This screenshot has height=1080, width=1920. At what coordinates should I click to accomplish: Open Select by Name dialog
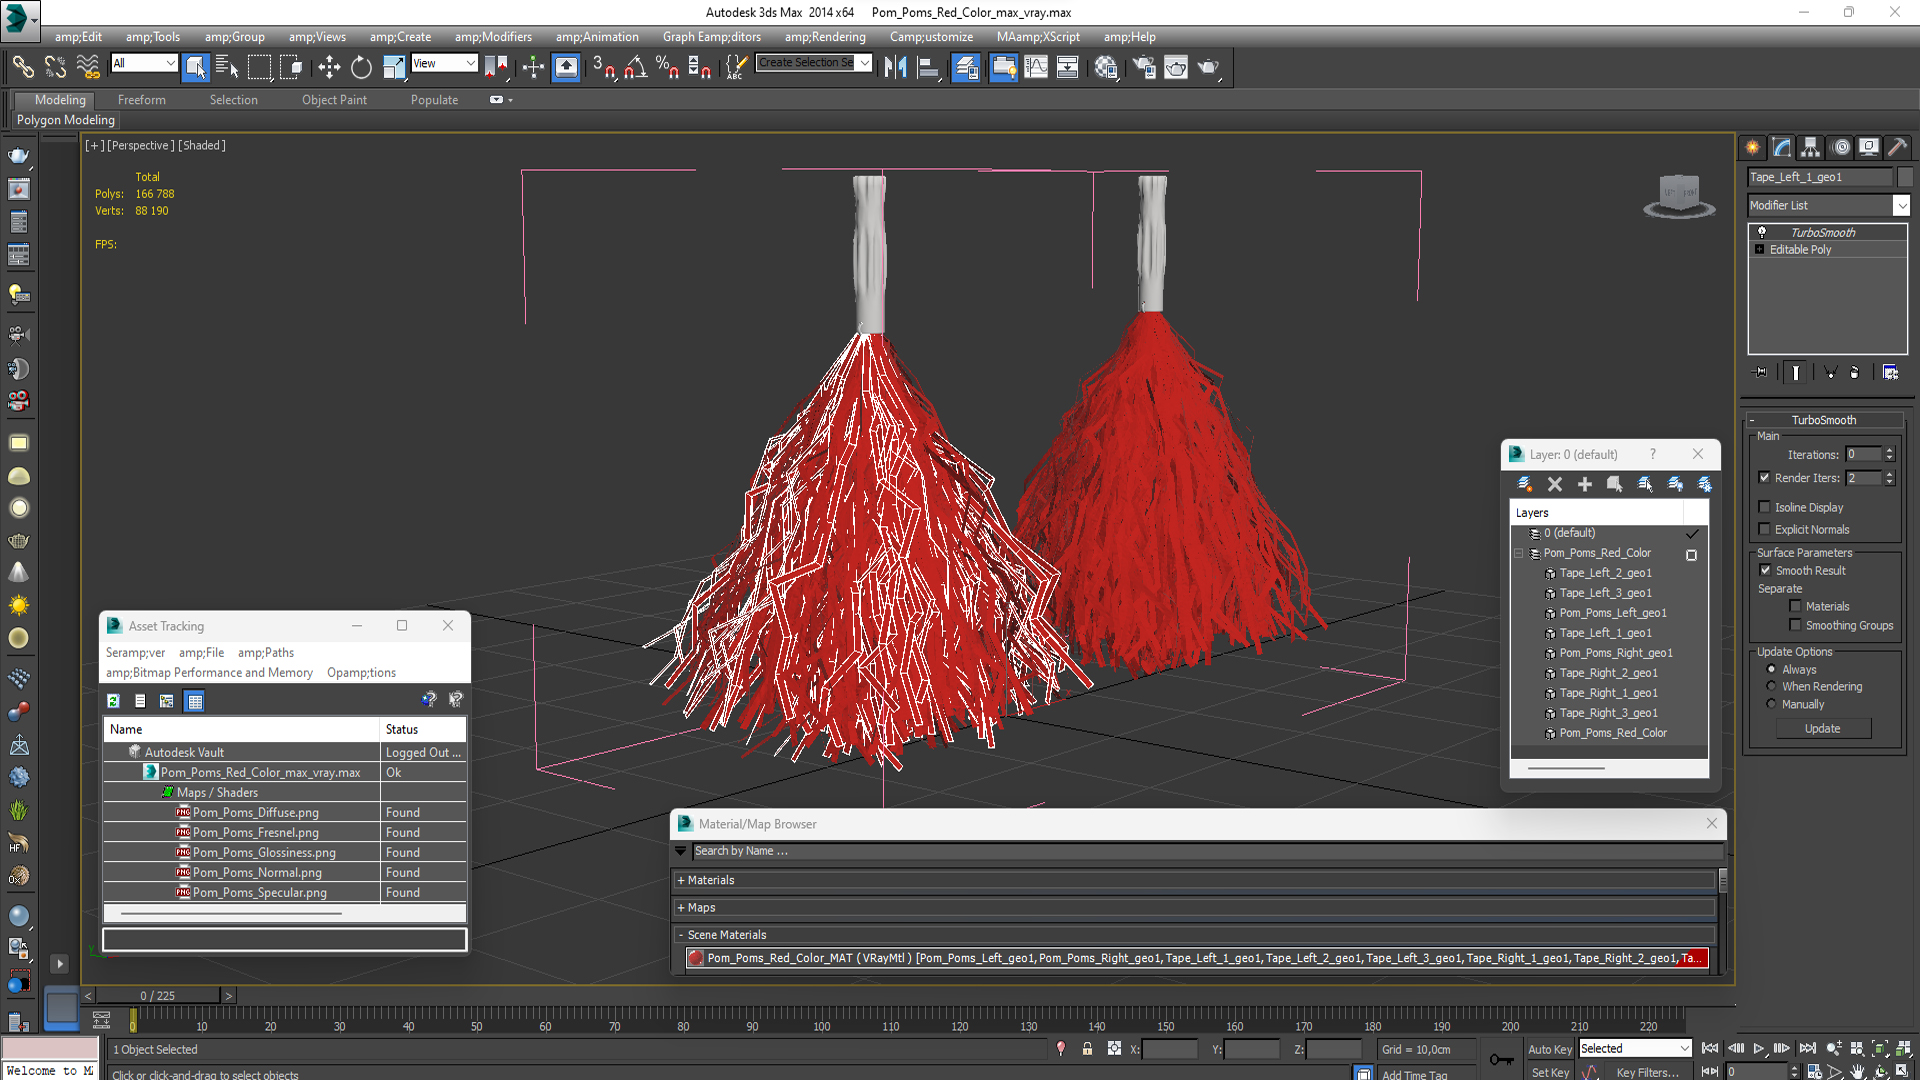tap(227, 67)
